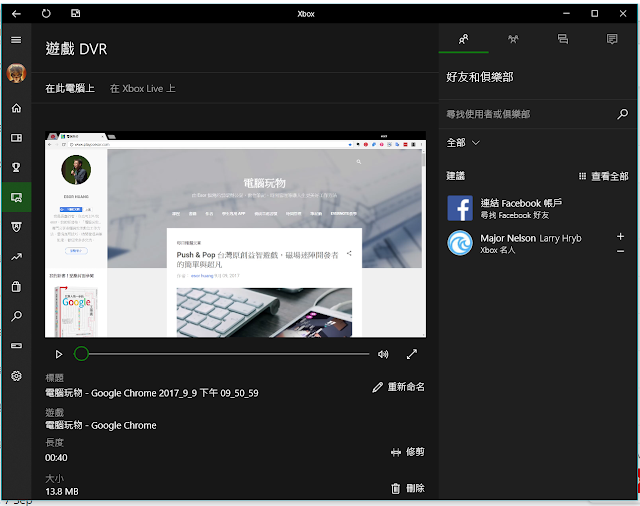Open Major Nelson profile entry
Image resolution: width=640 pixels, height=506 pixels.
click(538, 243)
